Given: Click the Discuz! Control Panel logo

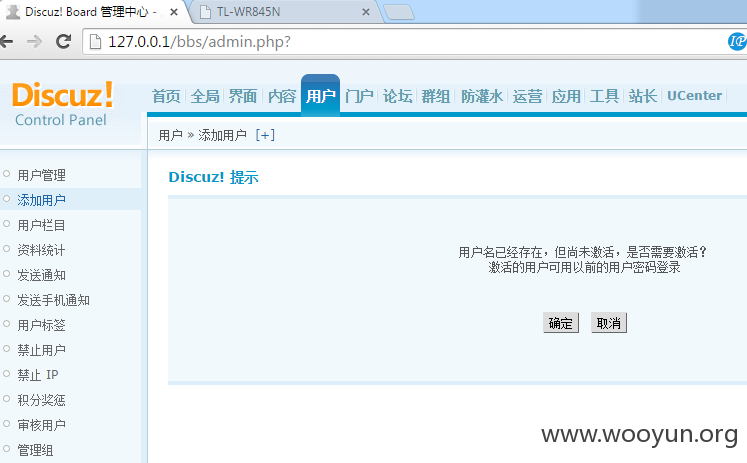Looking at the screenshot, I should click(x=62, y=103).
